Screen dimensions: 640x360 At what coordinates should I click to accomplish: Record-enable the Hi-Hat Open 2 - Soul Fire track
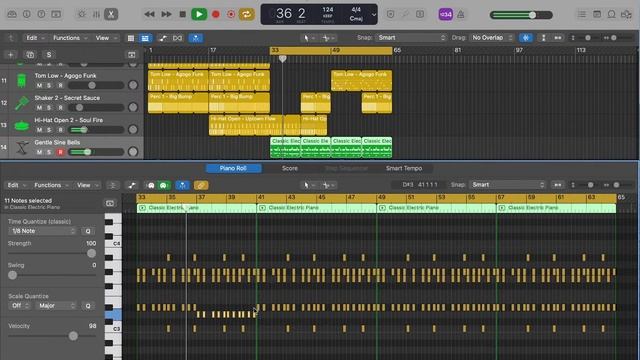coord(60,130)
